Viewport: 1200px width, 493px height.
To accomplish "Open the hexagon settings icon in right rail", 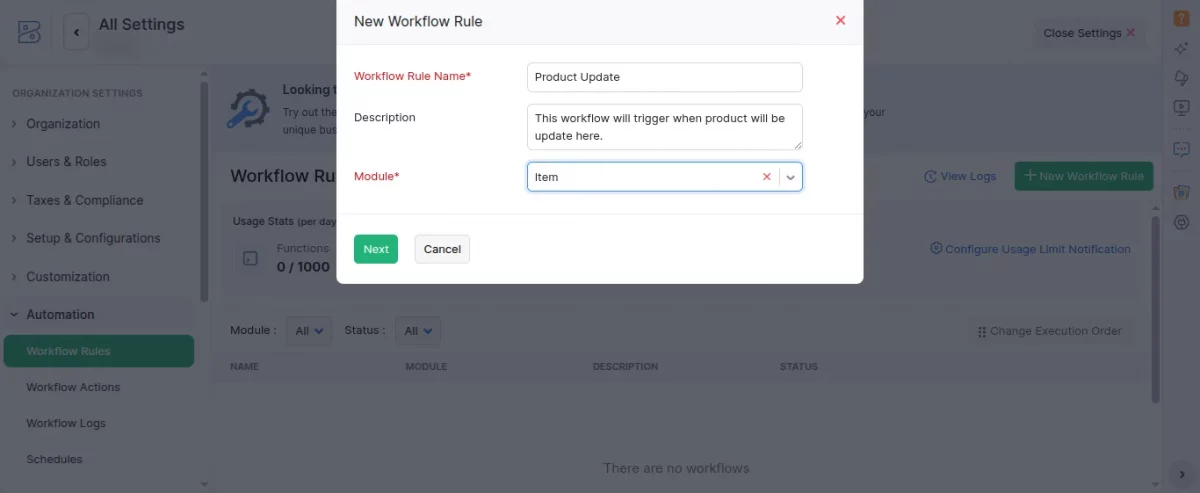I will point(1180,222).
